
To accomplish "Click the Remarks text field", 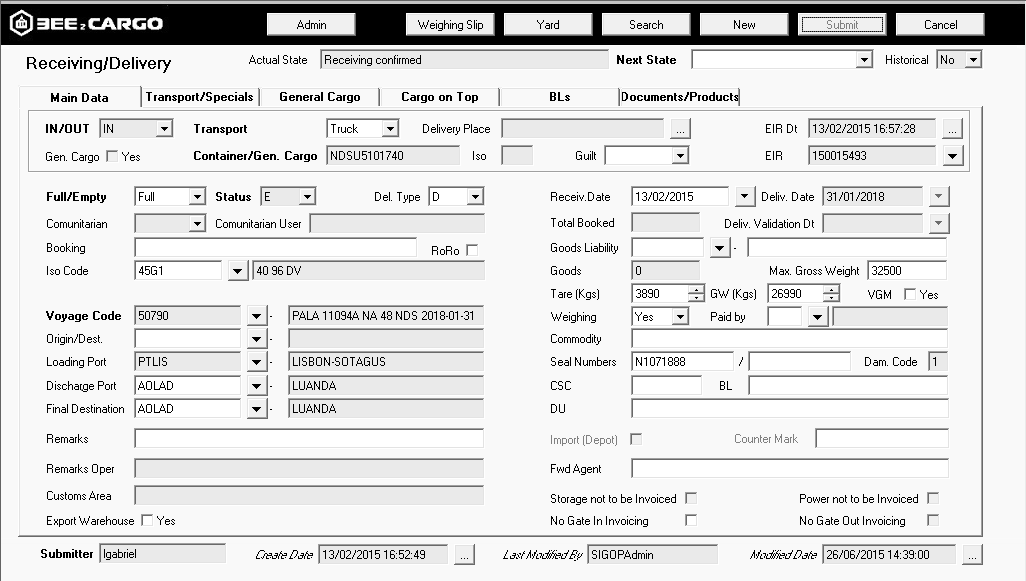I will click(309, 438).
